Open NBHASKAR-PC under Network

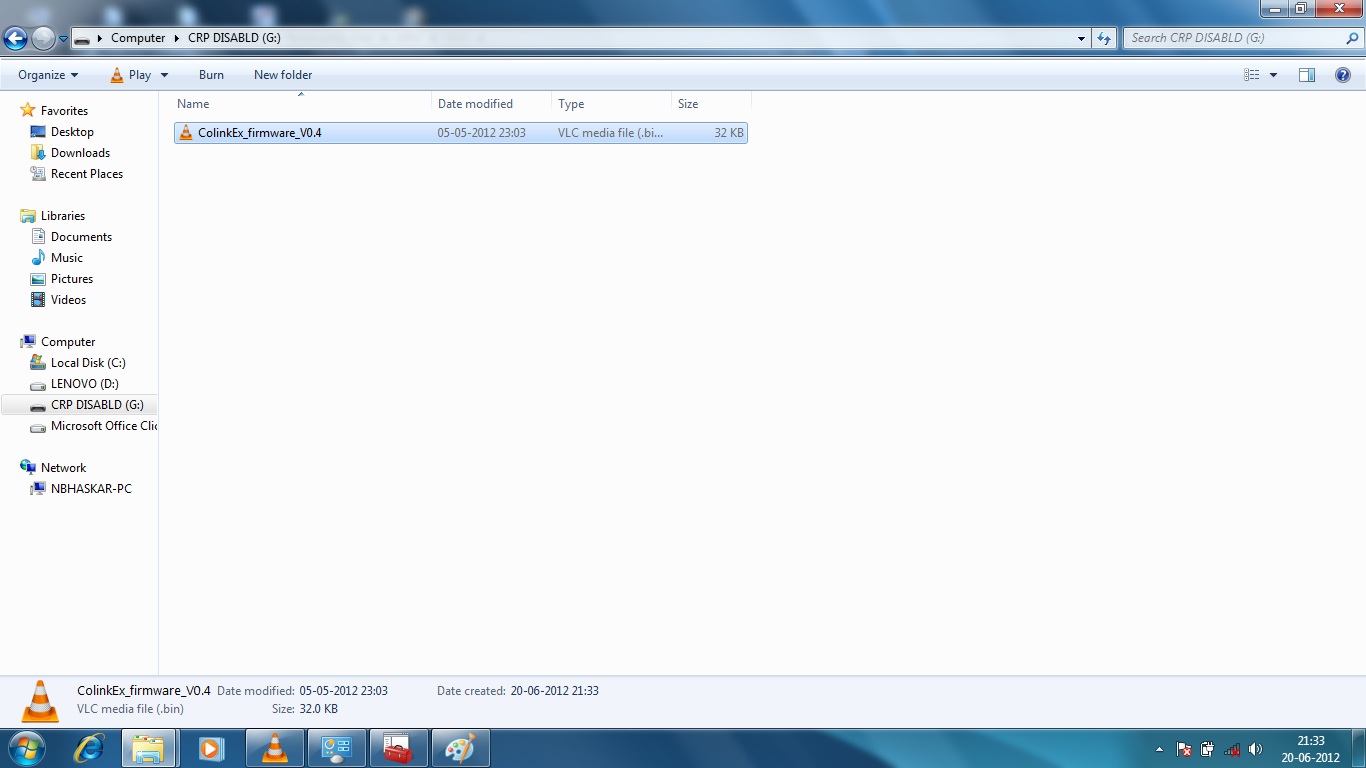(91, 489)
